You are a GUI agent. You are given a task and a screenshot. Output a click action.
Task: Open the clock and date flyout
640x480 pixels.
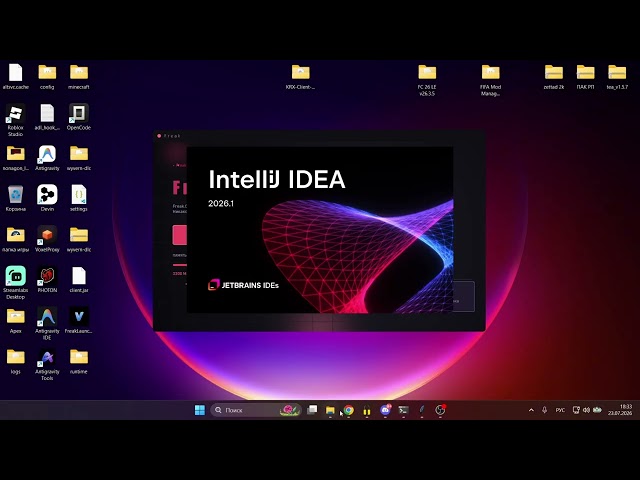click(x=620, y=410)
